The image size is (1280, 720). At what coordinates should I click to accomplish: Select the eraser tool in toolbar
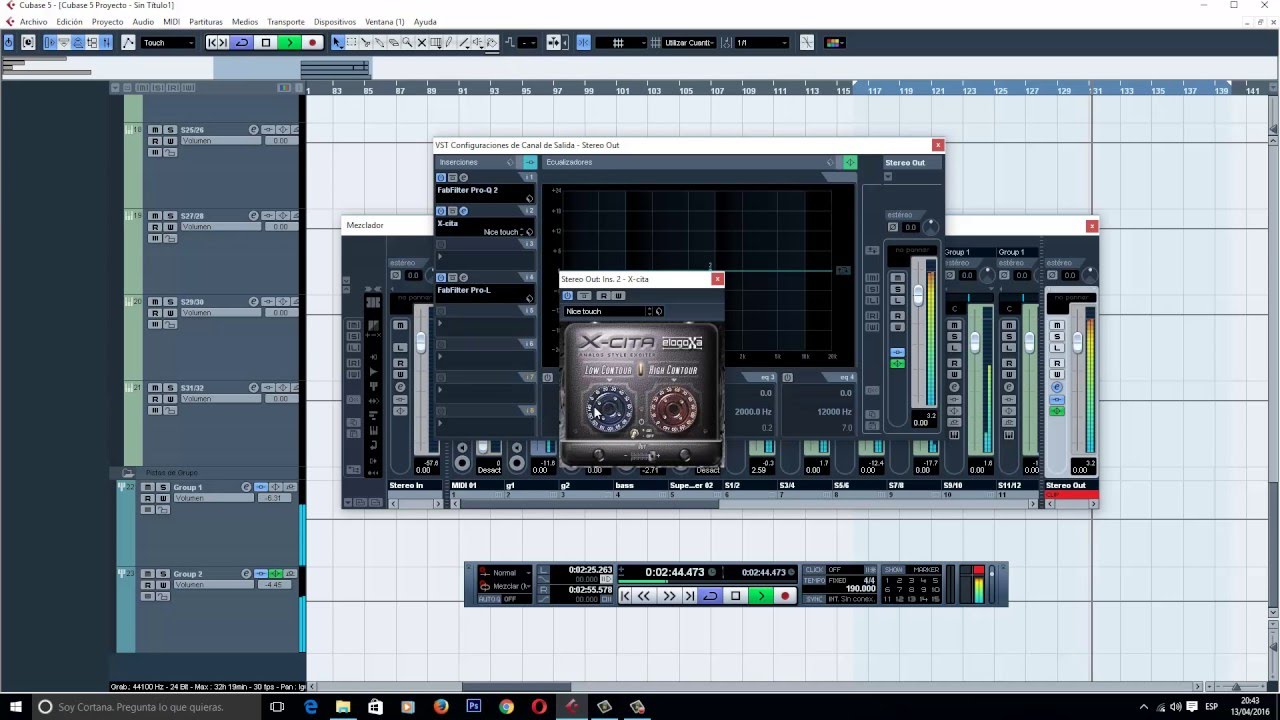pyautogui.click(x=393, y=42)
